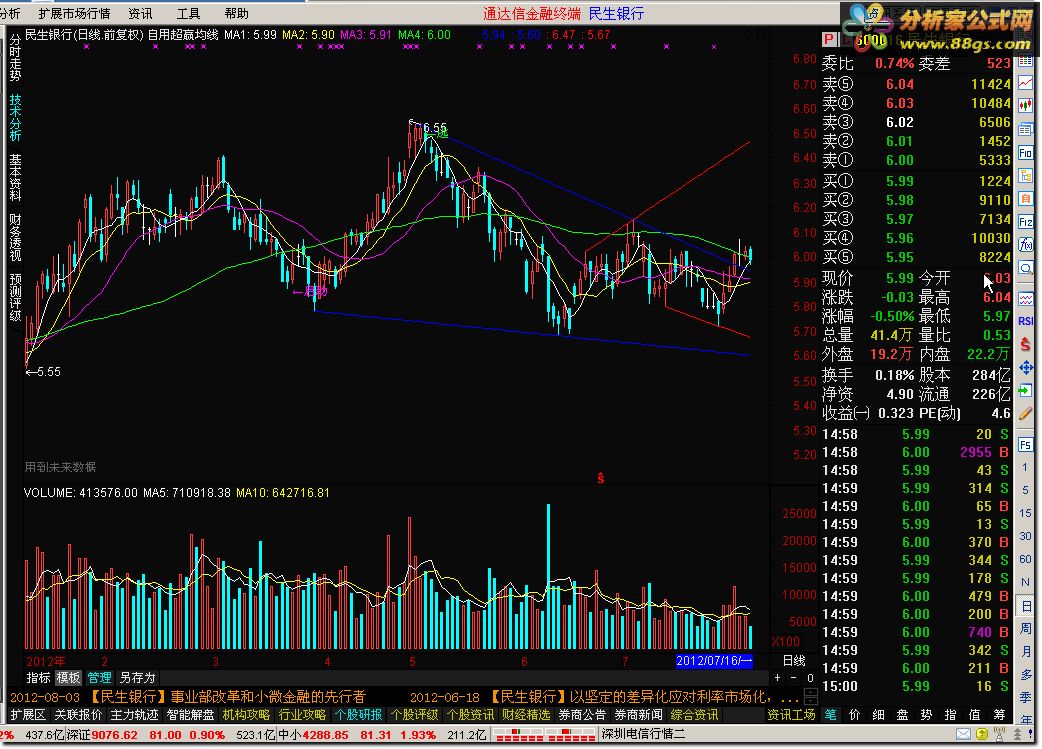The height and width of the screenshot is (749, 1042).
Task: Click the intraday line chart icon
Action: [1026, 83]
